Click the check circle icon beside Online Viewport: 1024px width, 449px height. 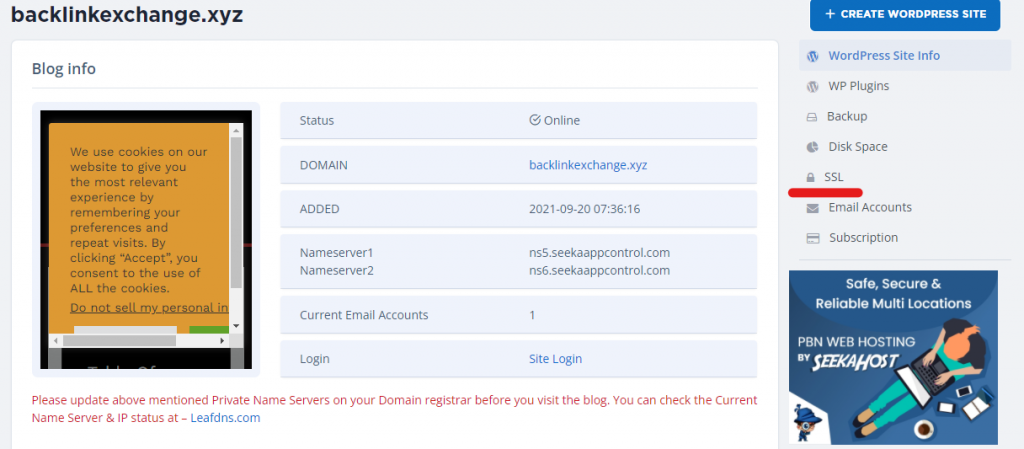coord(535,120)
